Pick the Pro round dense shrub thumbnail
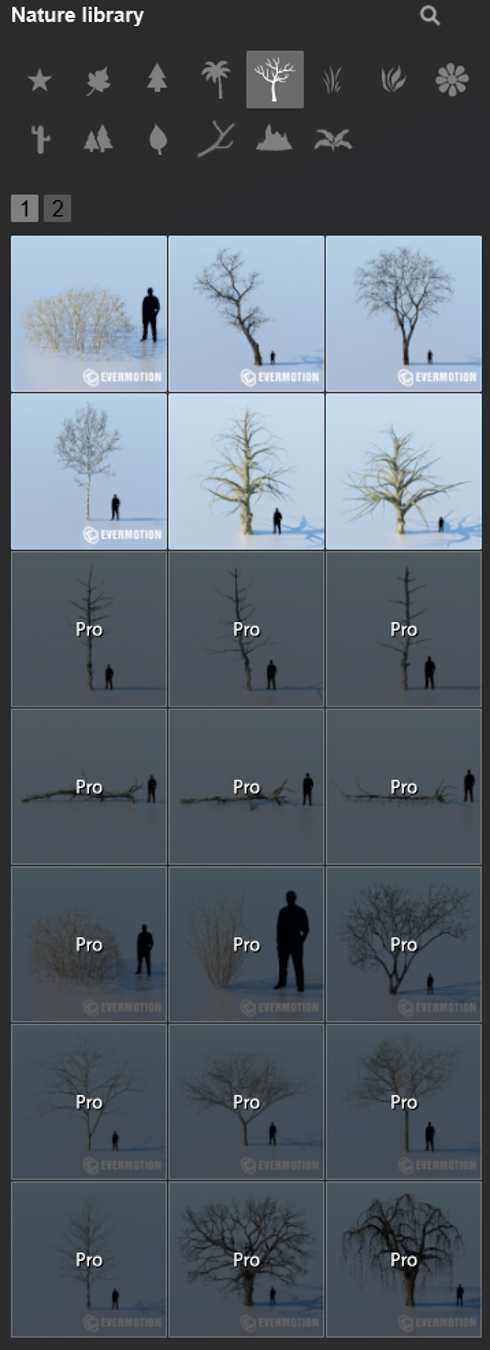This screenshot has width=490, height=1350. point(89,944)
